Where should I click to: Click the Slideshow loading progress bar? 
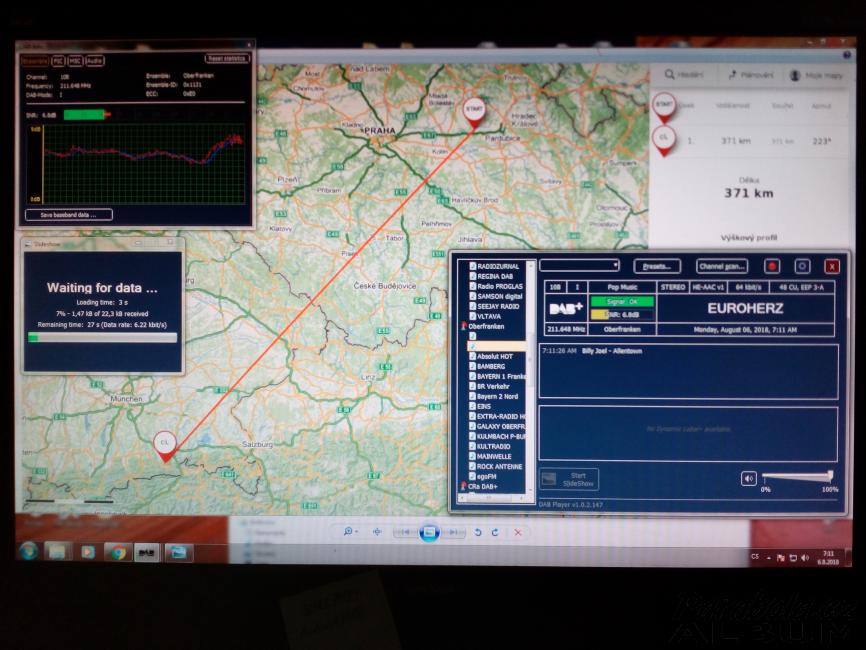(x=103, y=337)
